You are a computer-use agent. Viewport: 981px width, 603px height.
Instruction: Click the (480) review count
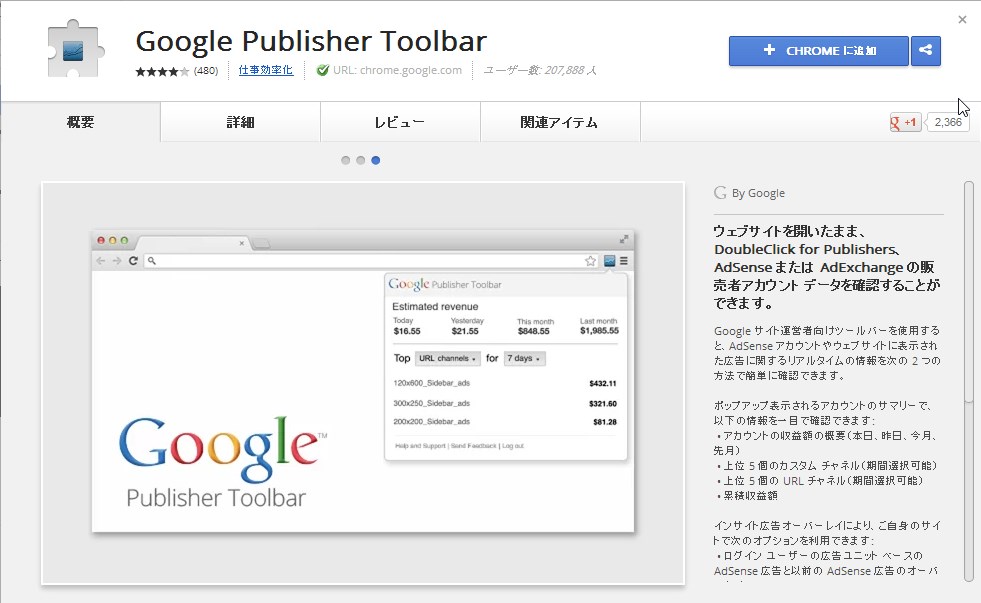[x=206, y=71]
